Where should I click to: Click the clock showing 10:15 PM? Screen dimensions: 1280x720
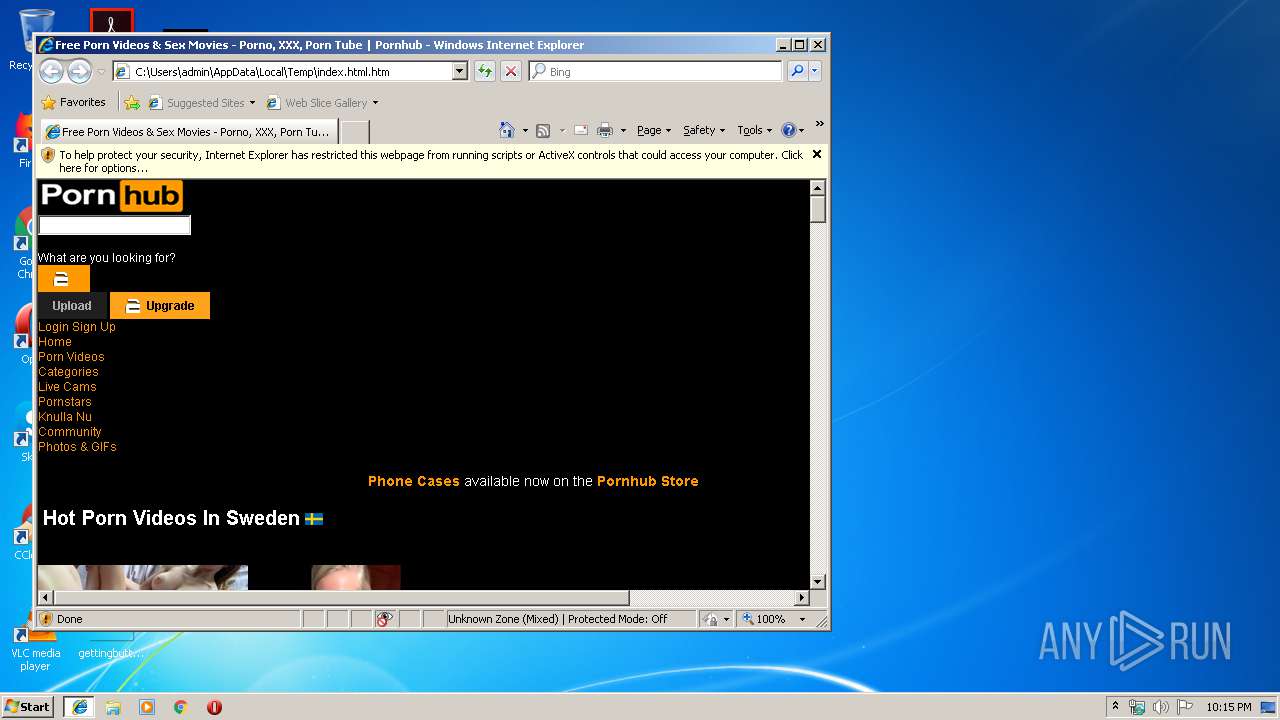pos(1228,707)
